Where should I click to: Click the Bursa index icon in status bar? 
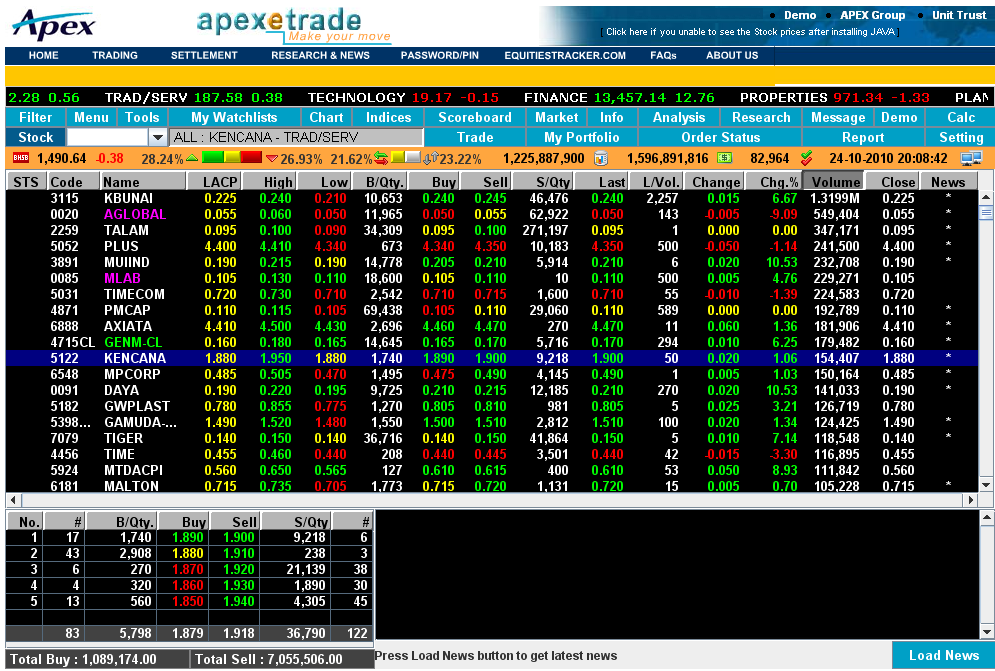[21, 158]
